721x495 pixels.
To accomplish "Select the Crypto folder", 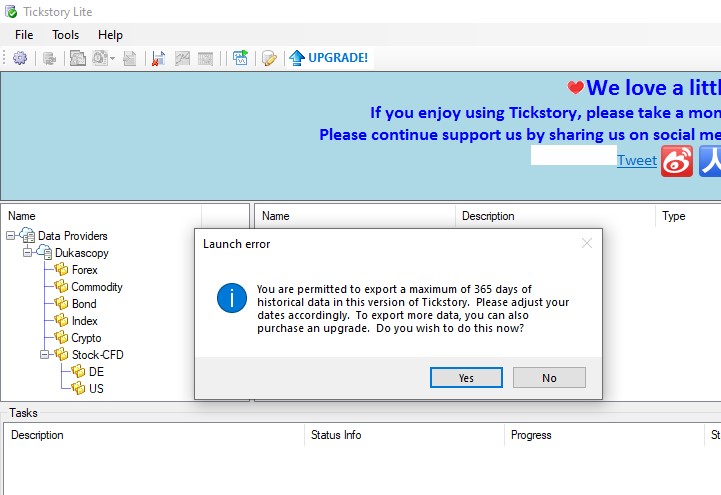I will (x=86, y=338).
